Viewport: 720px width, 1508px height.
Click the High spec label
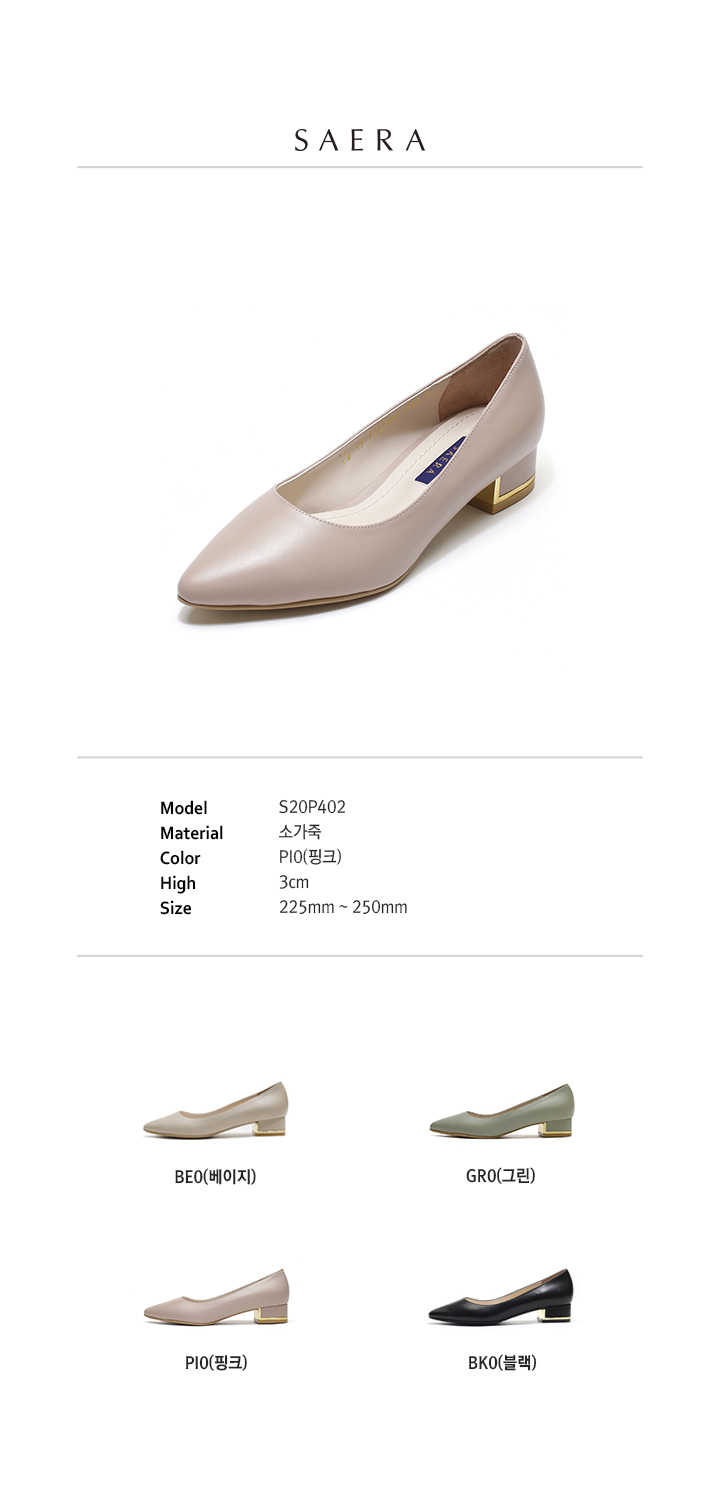[x=178, y=883]
